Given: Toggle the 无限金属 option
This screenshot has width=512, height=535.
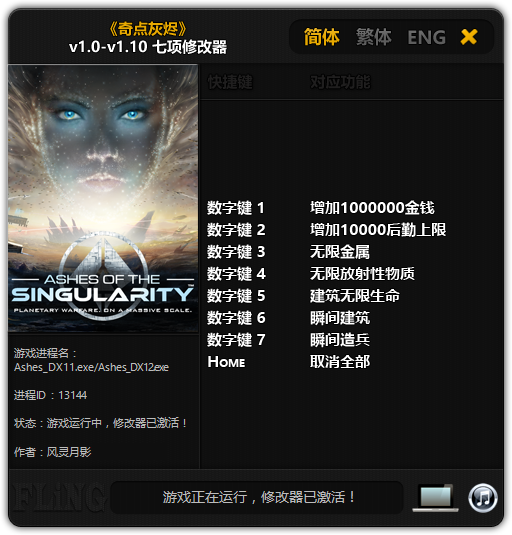Looking at the screenshot, I should point(340,252).
